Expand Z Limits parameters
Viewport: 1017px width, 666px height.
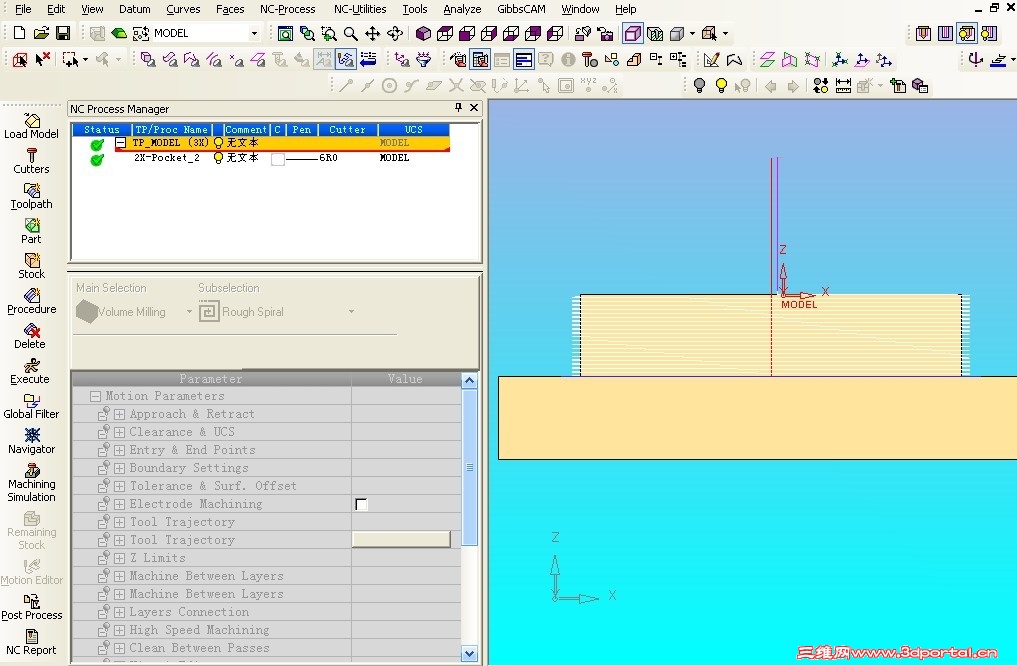point(119,558)
